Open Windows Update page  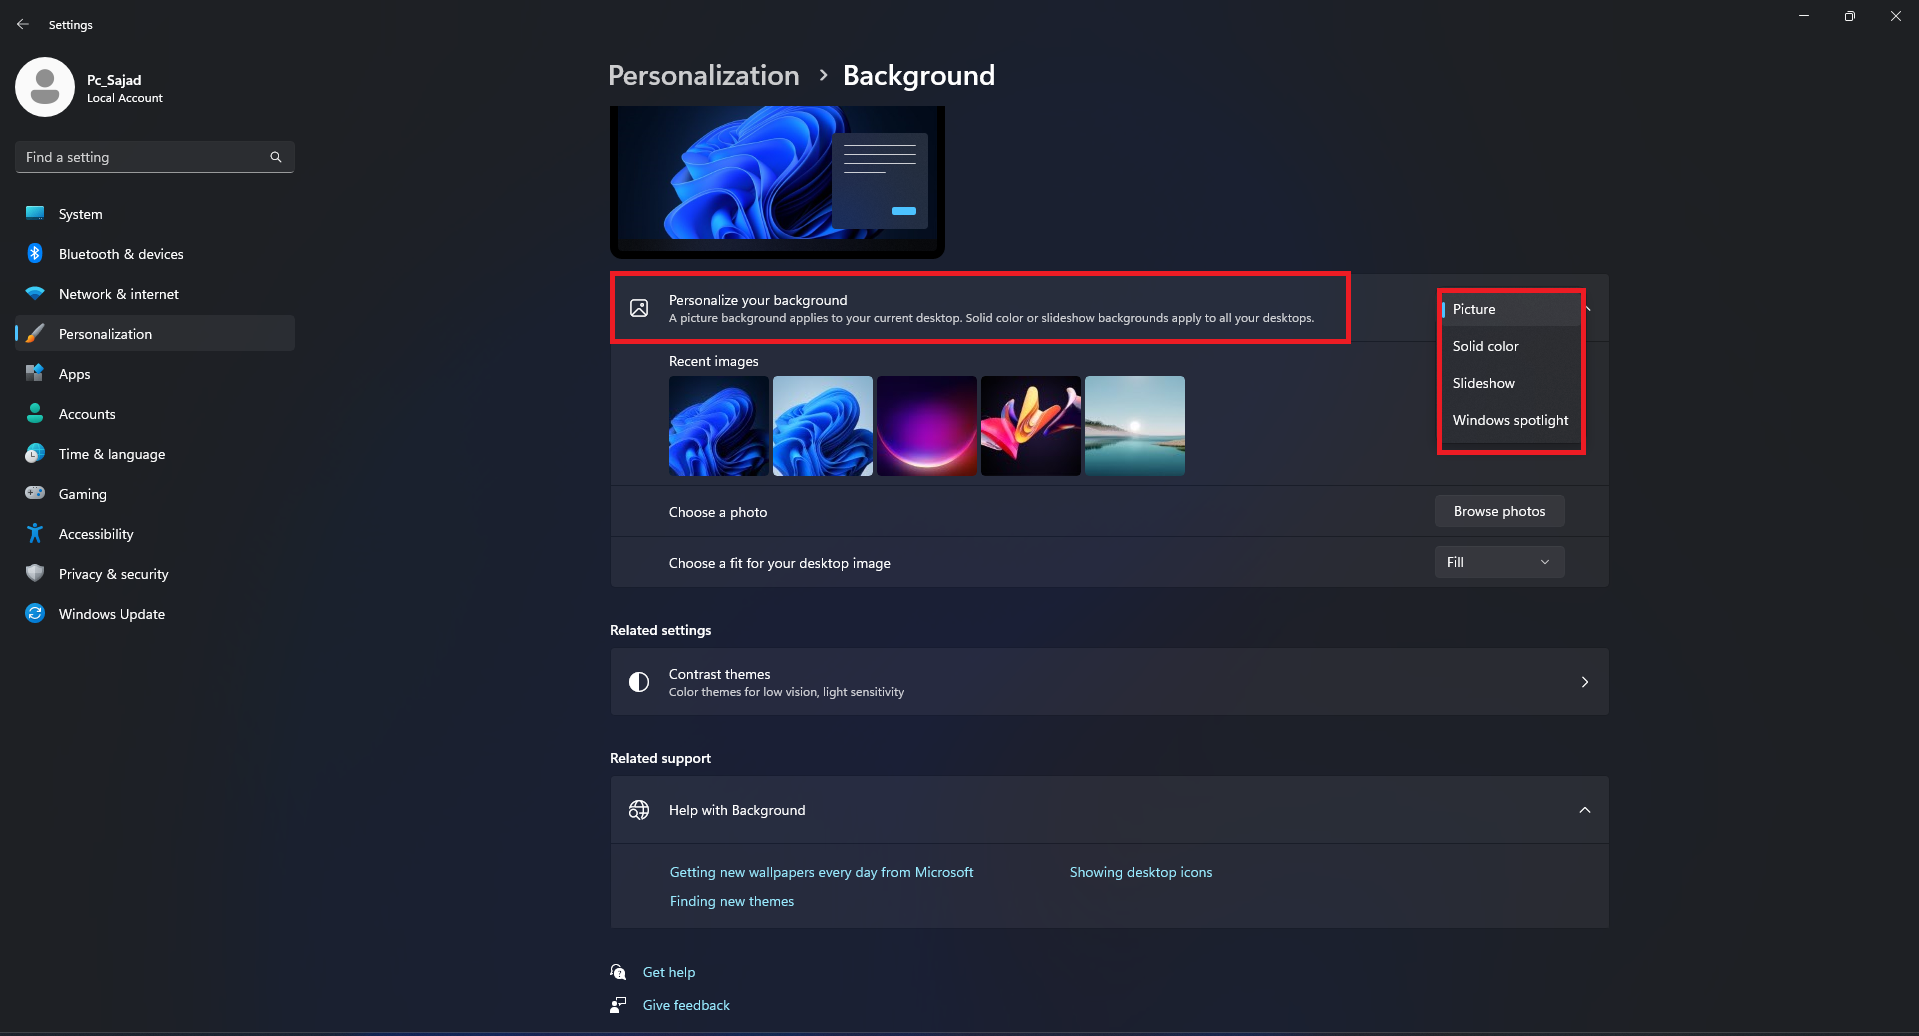155,613
